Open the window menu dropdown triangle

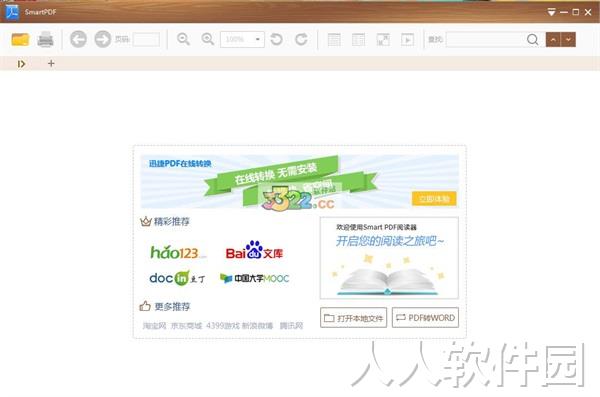(551, 12)
